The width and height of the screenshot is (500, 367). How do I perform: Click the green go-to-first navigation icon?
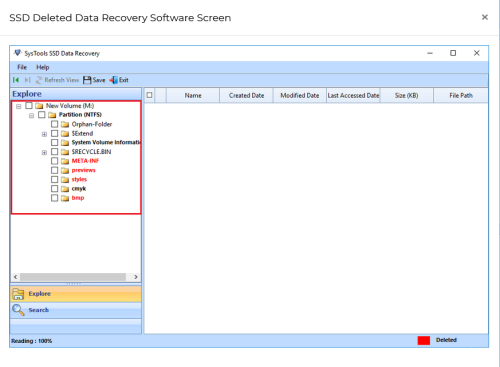click(x=16, y=80)
